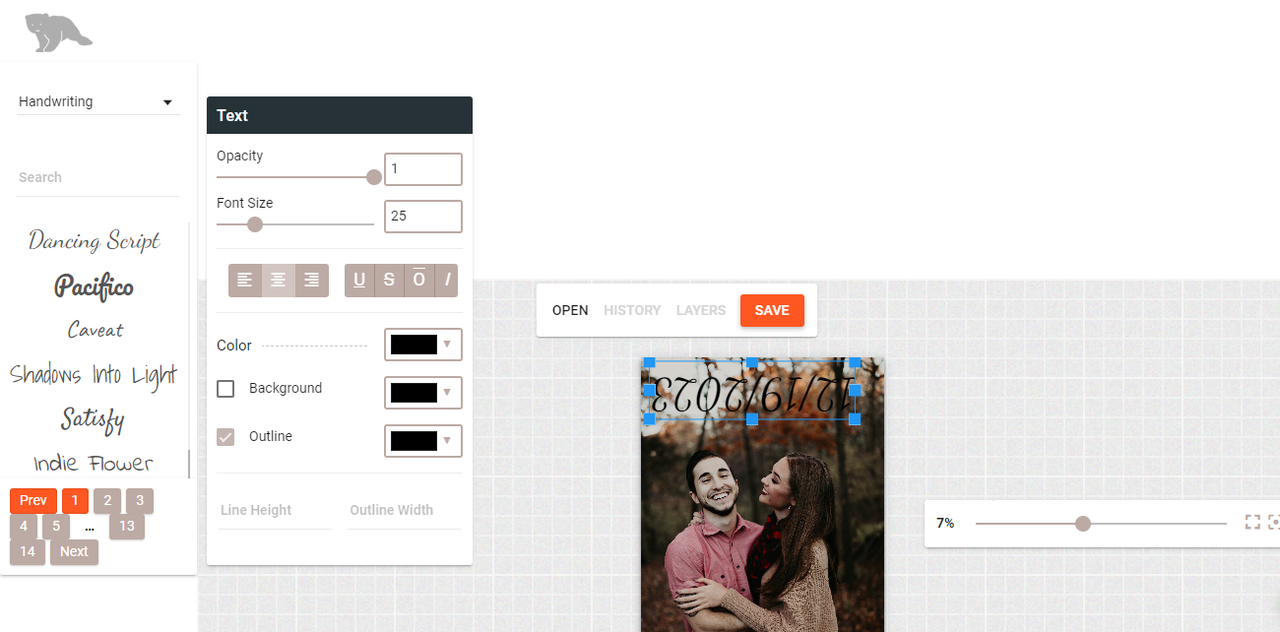Click the fit-to-screen zoom icon

click(x=1252, y=522)
